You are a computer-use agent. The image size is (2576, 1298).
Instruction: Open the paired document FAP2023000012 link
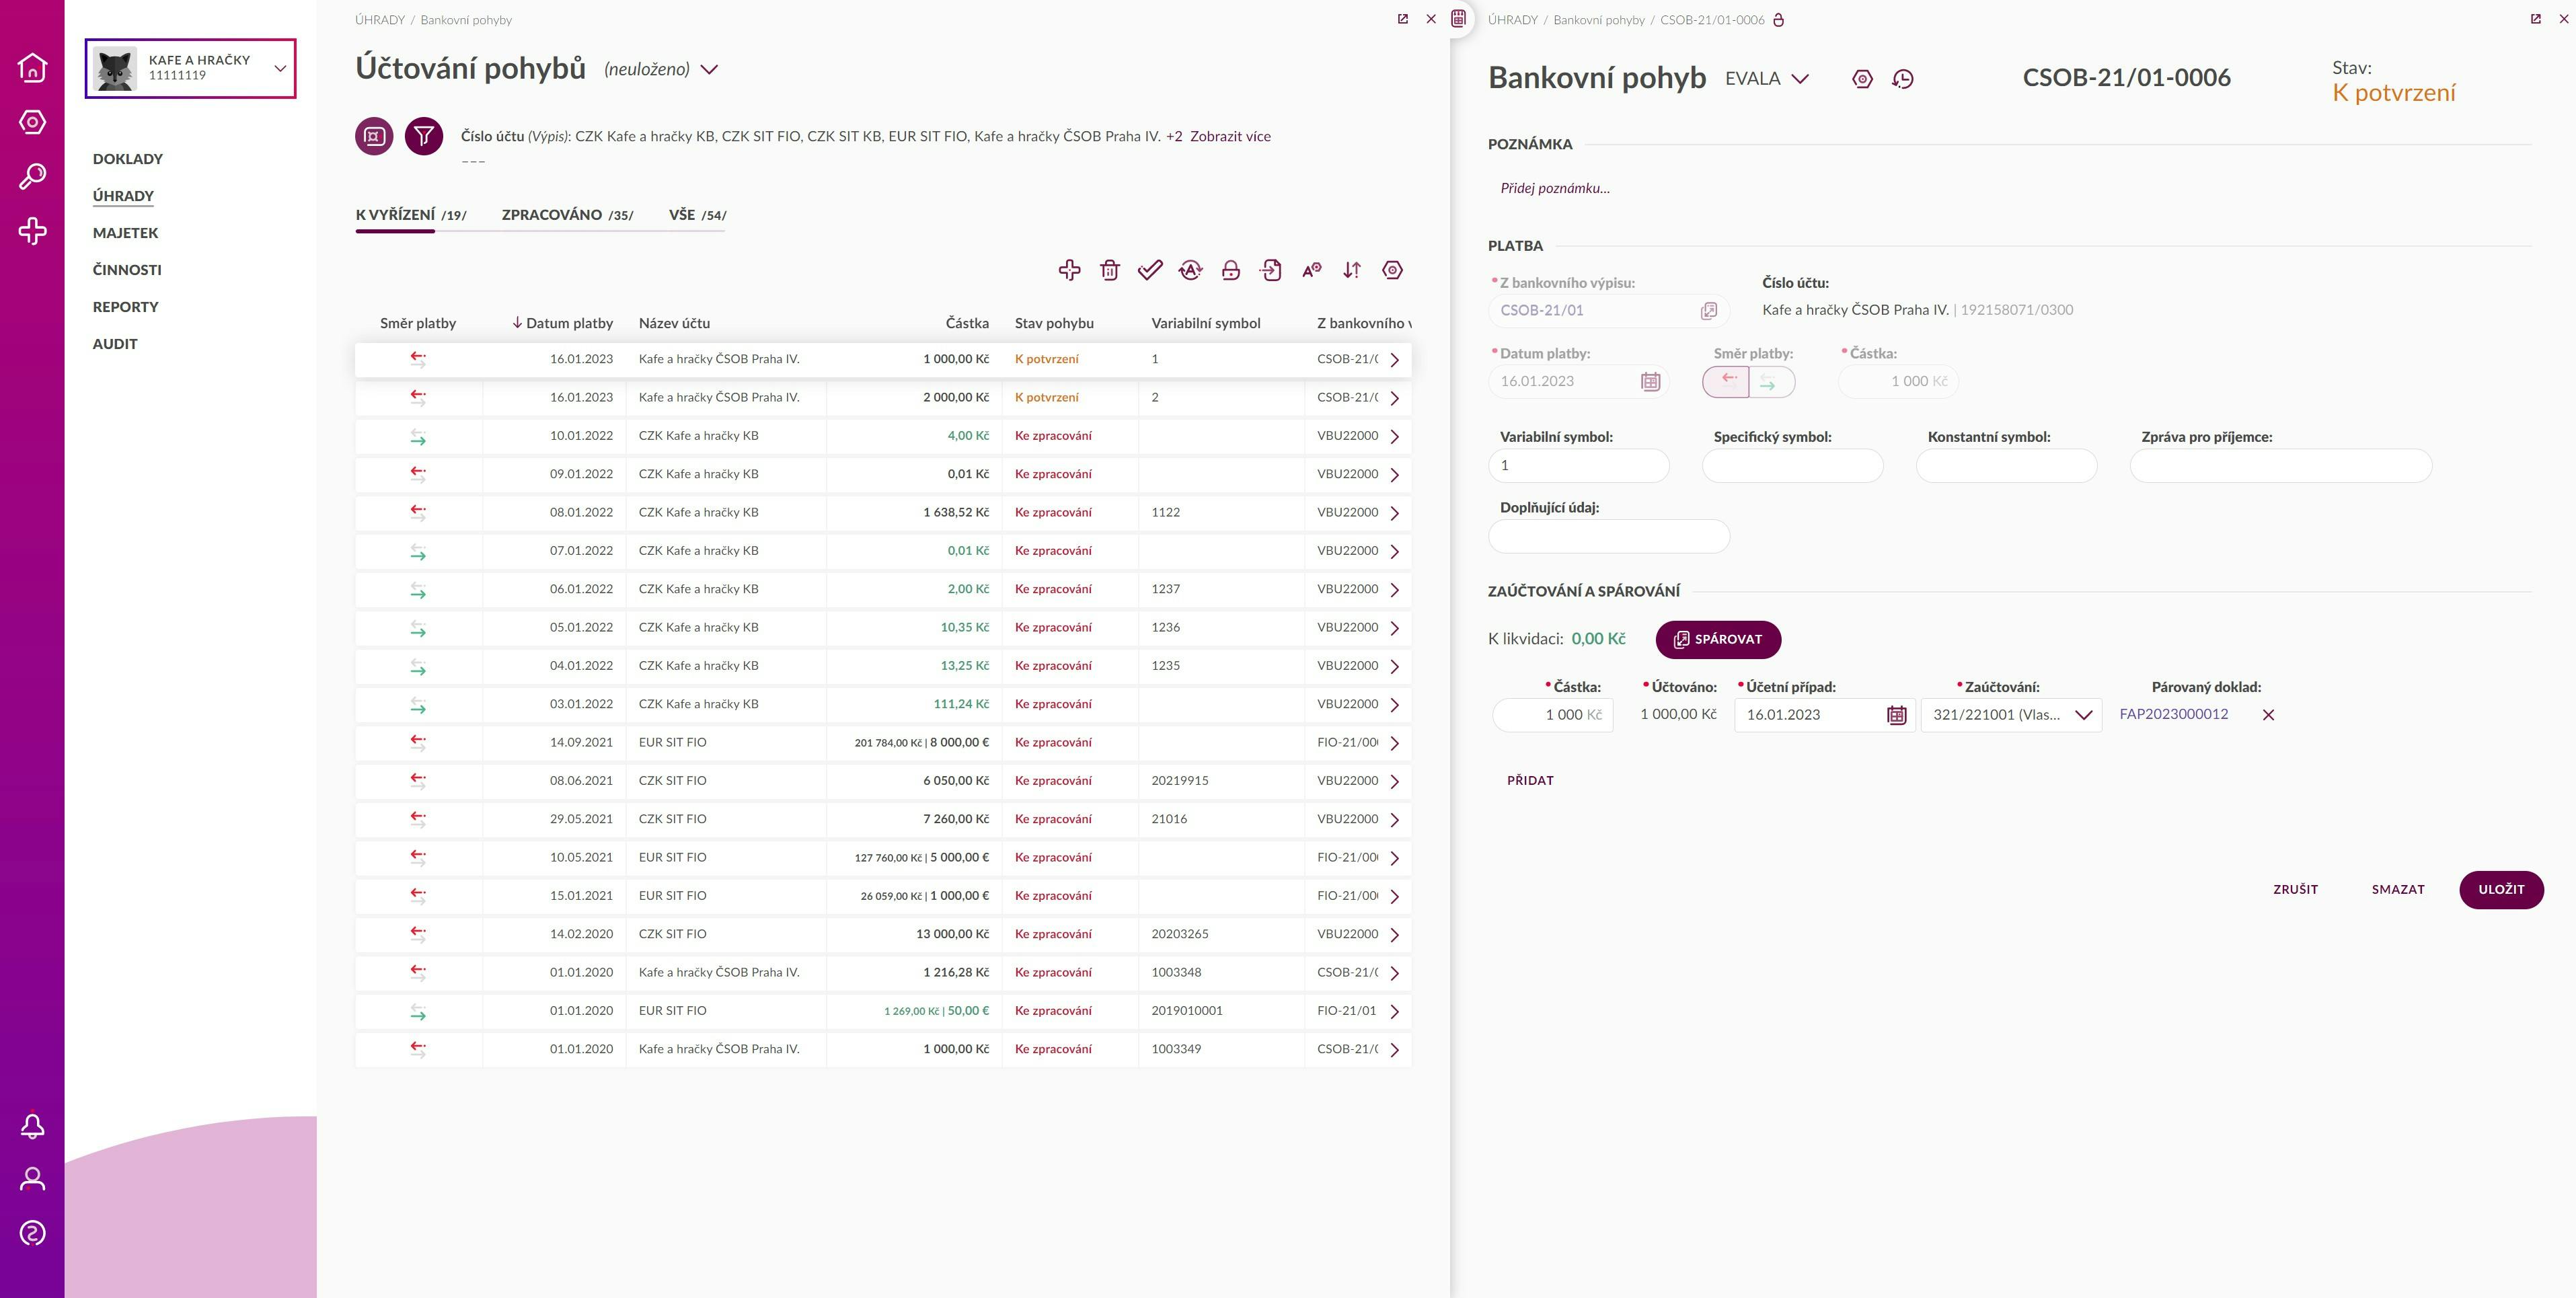tap(2174, 714)
